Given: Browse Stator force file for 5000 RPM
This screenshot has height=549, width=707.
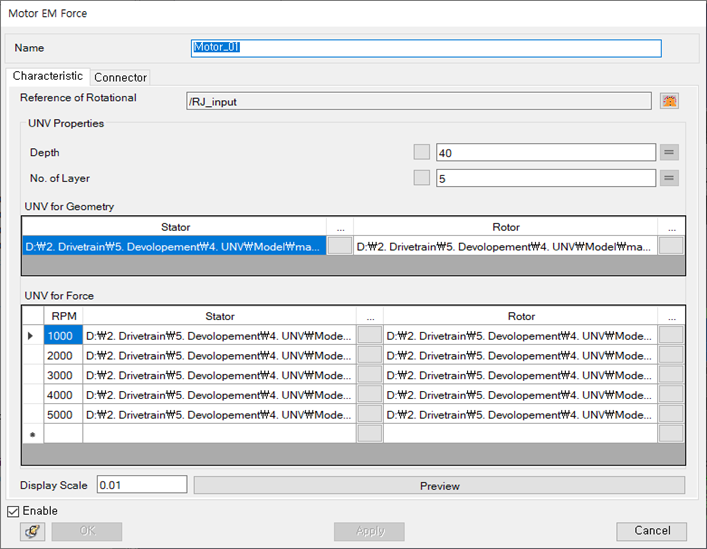Looking at the screenshot, I should pyautogui.click(x=370, y=414).
